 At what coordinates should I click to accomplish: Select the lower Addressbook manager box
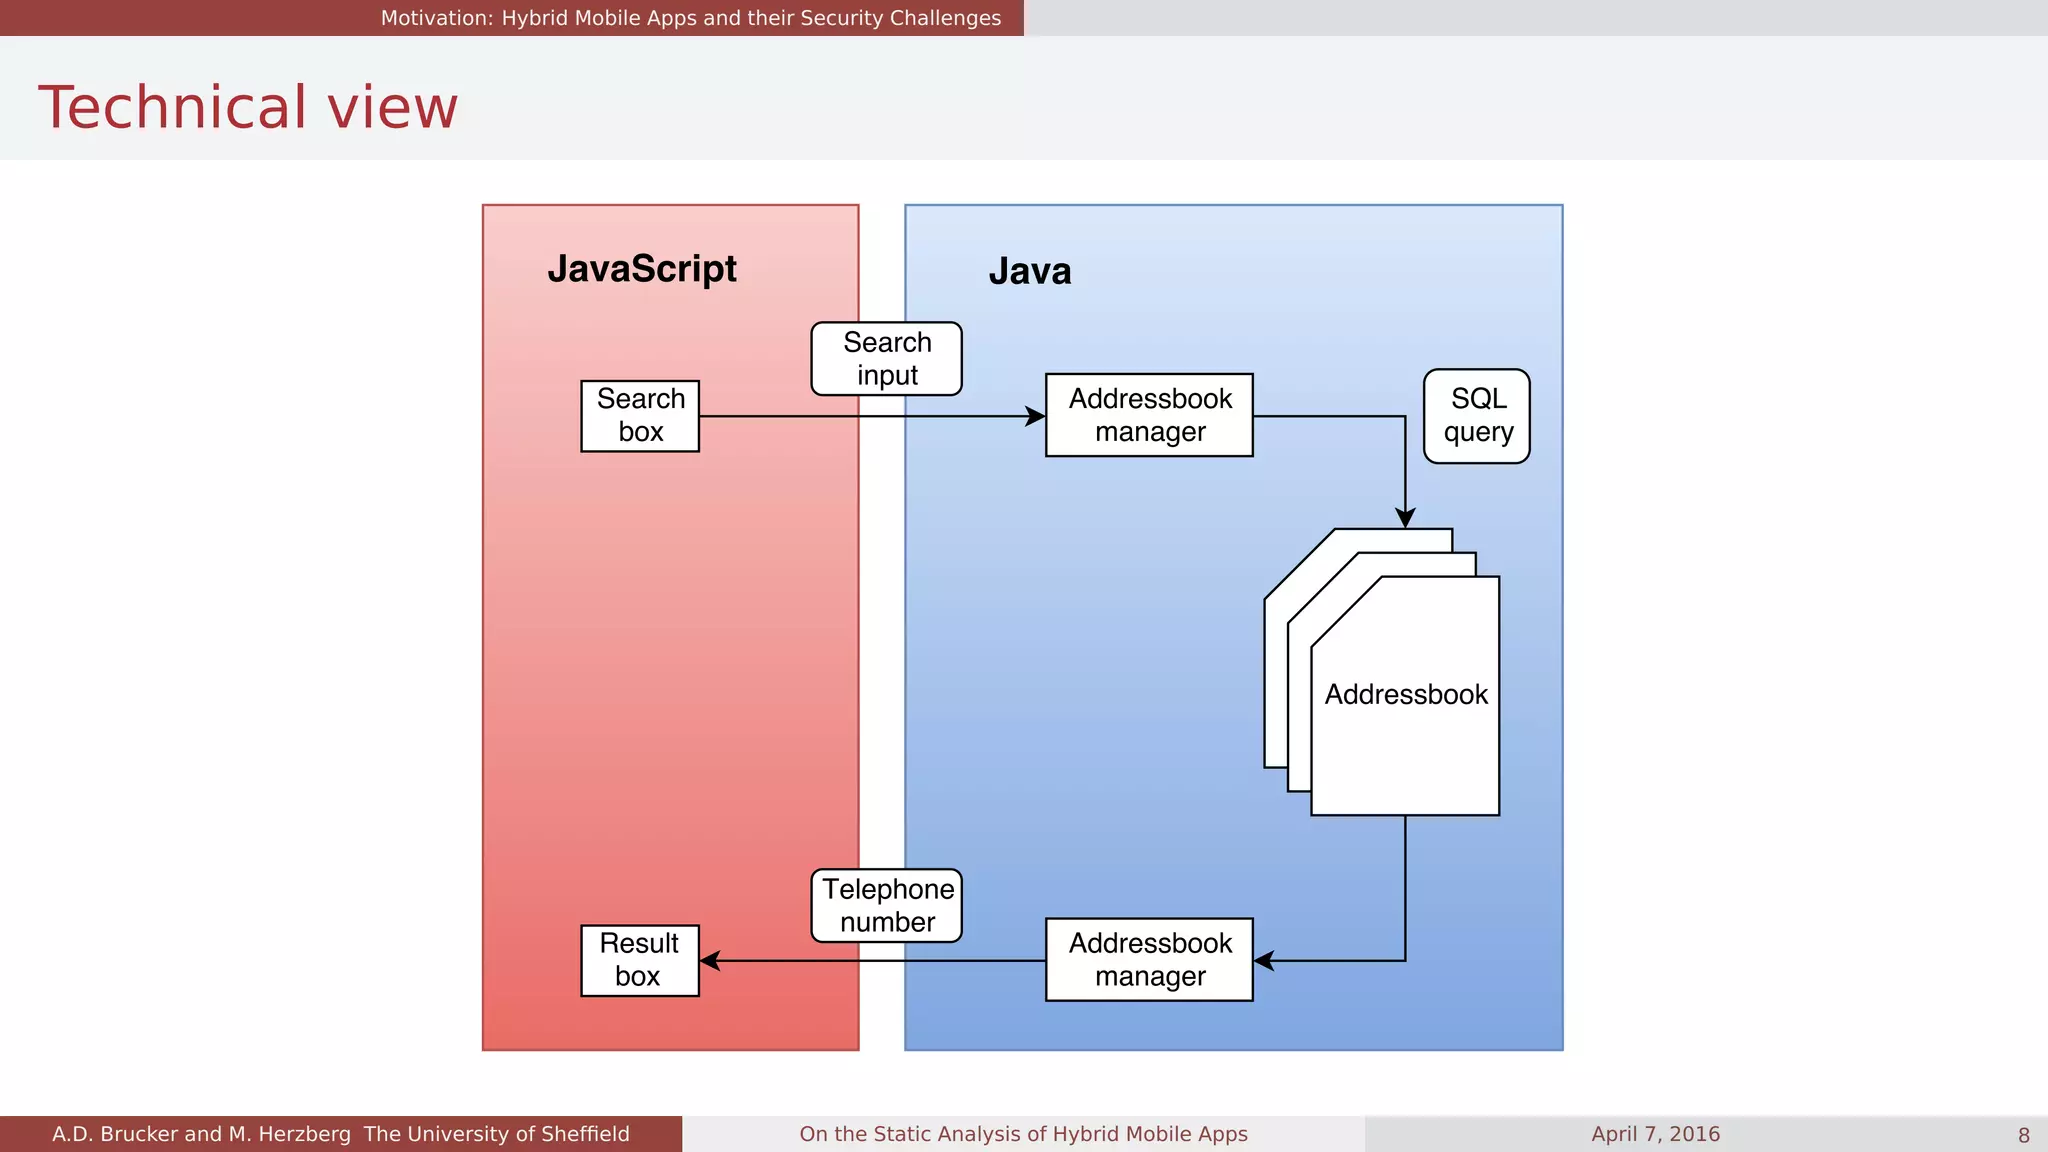point(1149,960)
